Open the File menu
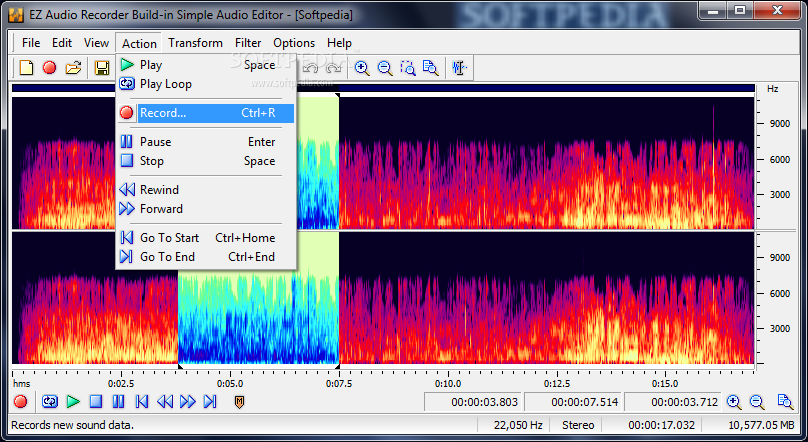The image size is (808, 442). pyautogui.click(x=31, y=43)
